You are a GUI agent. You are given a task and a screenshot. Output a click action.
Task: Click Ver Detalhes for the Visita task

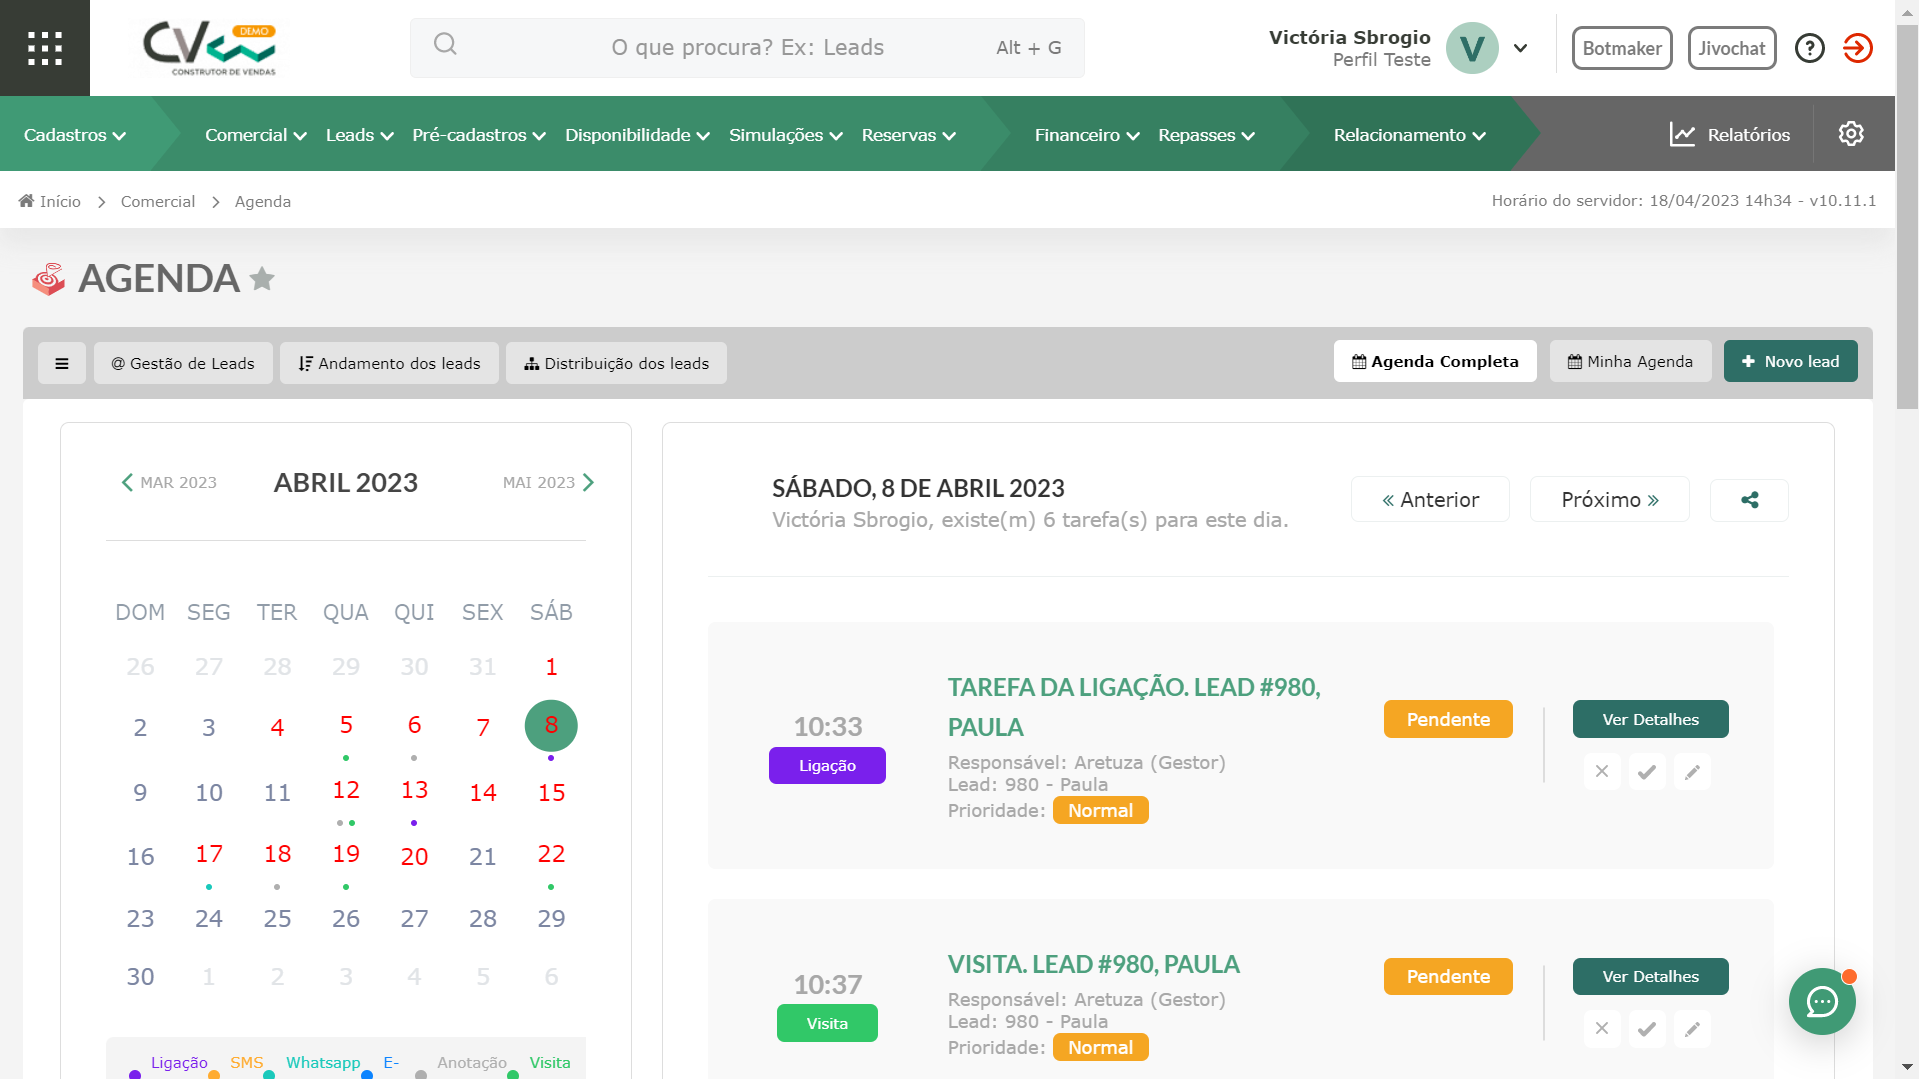(1650, 977)
